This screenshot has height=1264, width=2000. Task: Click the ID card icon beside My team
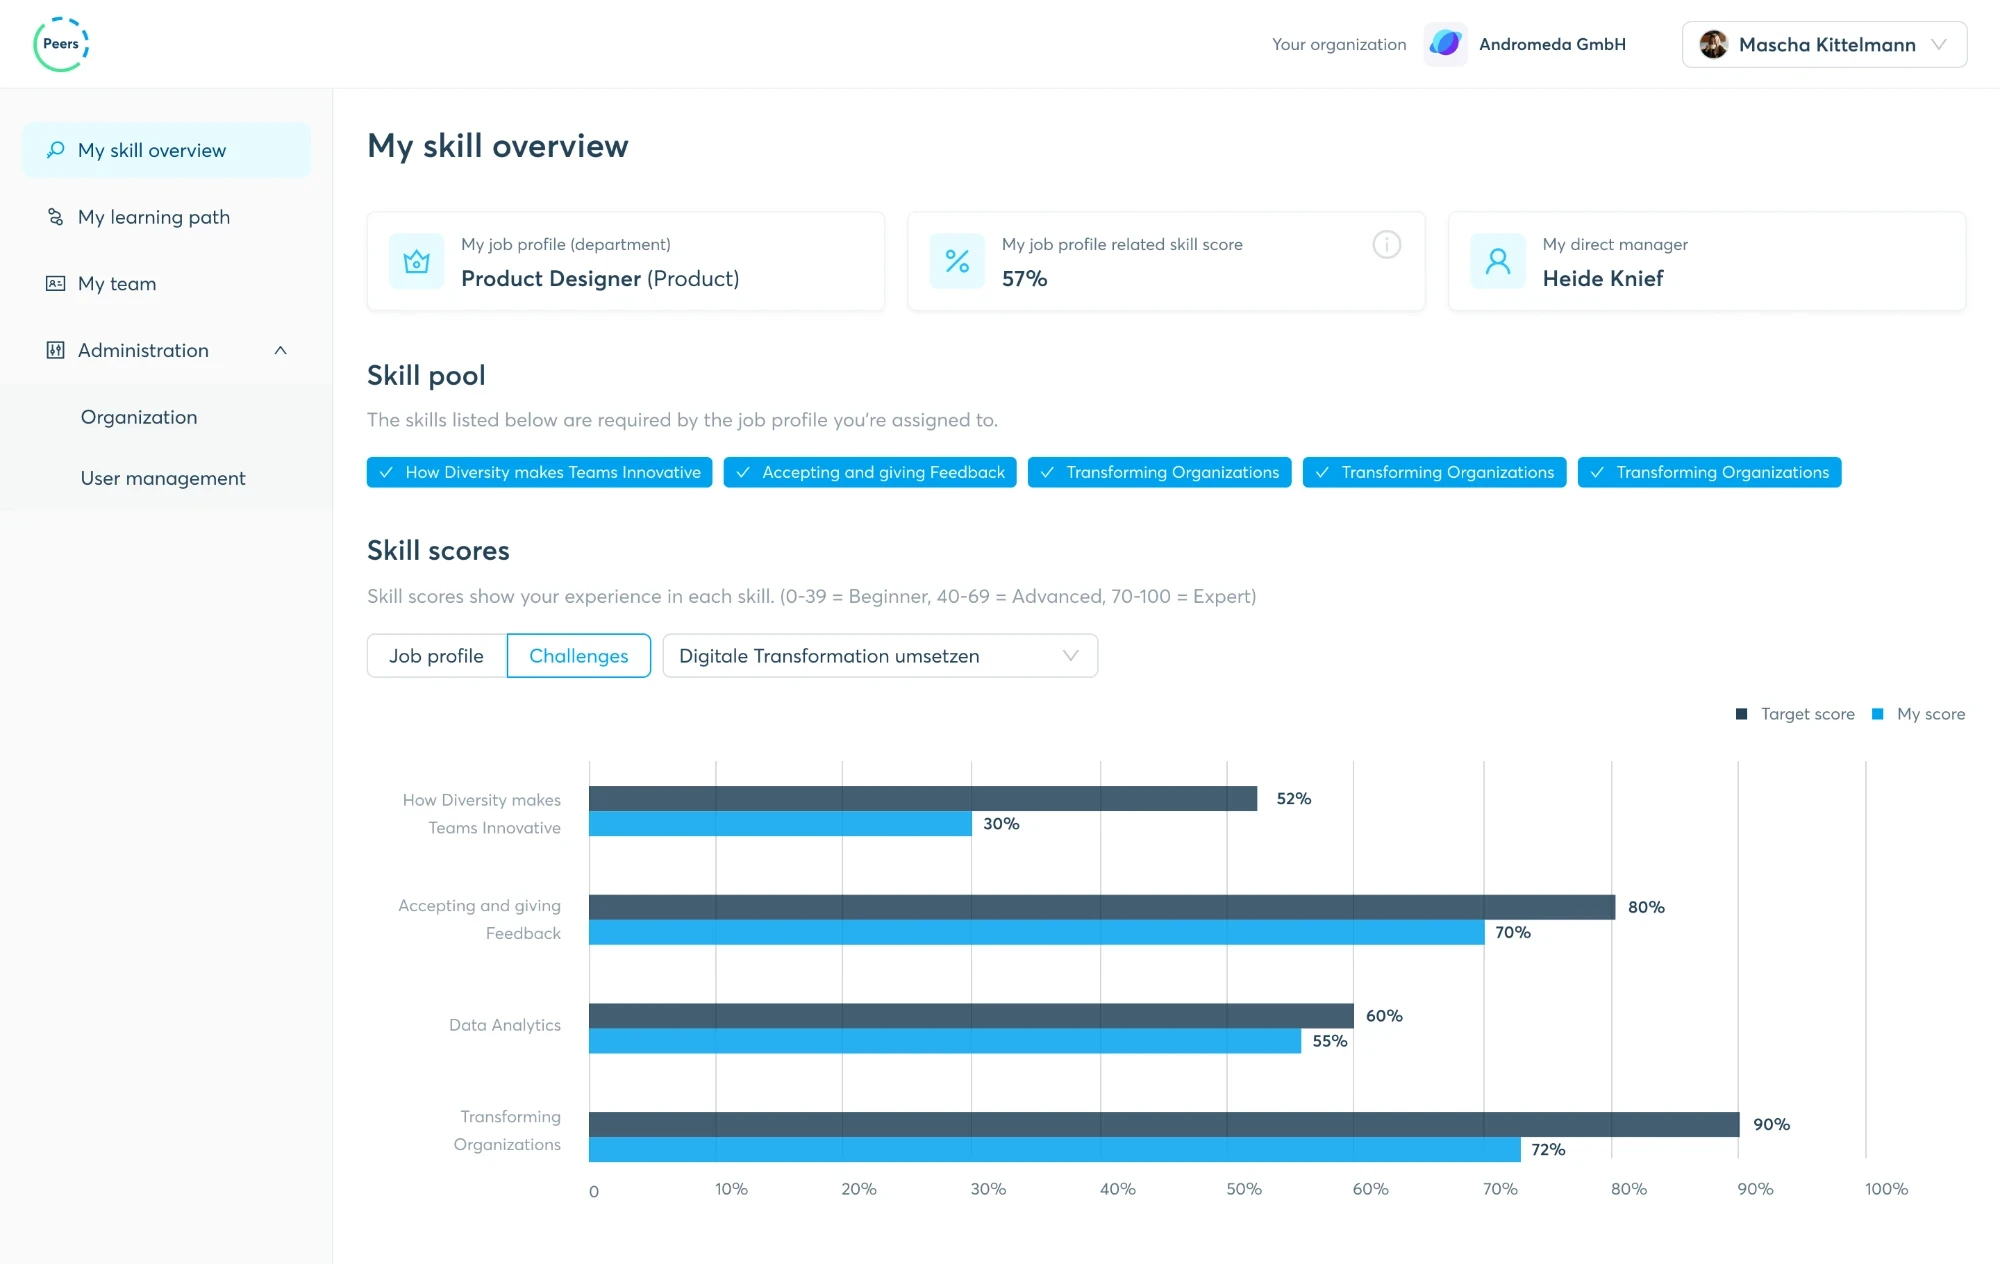click(x=56, y=284)
